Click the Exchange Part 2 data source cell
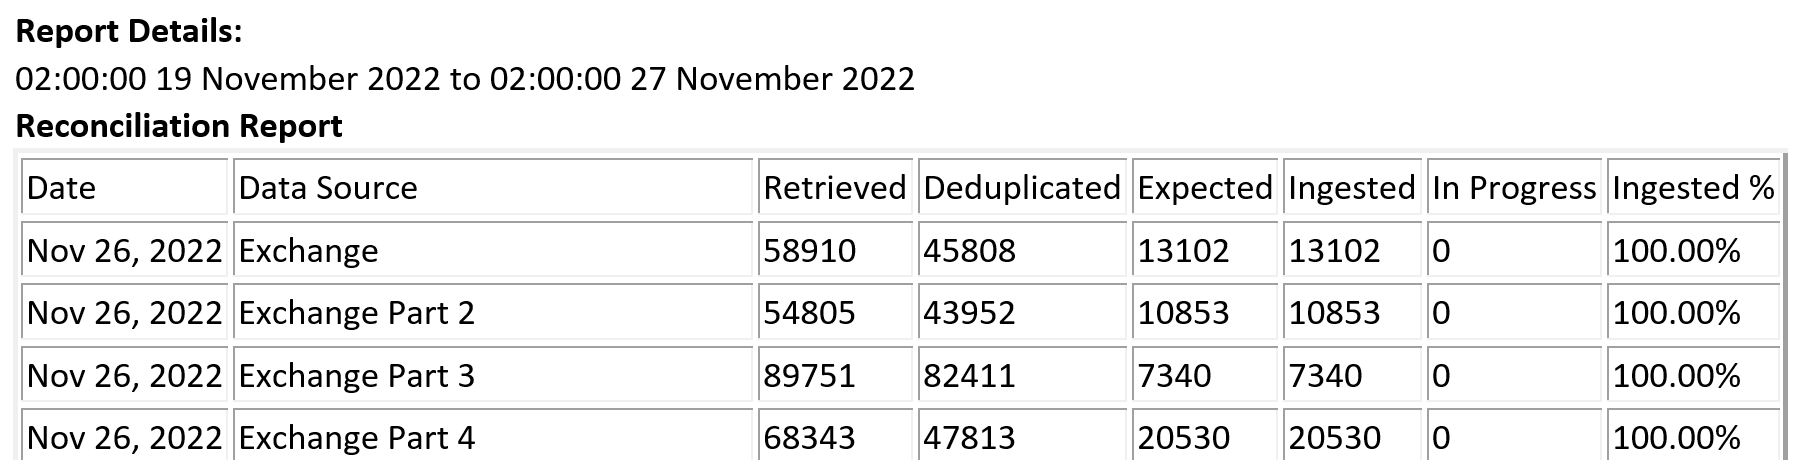Image resolution: width=1805 pixels, height=460 pixels. click(x=494, y=313)
